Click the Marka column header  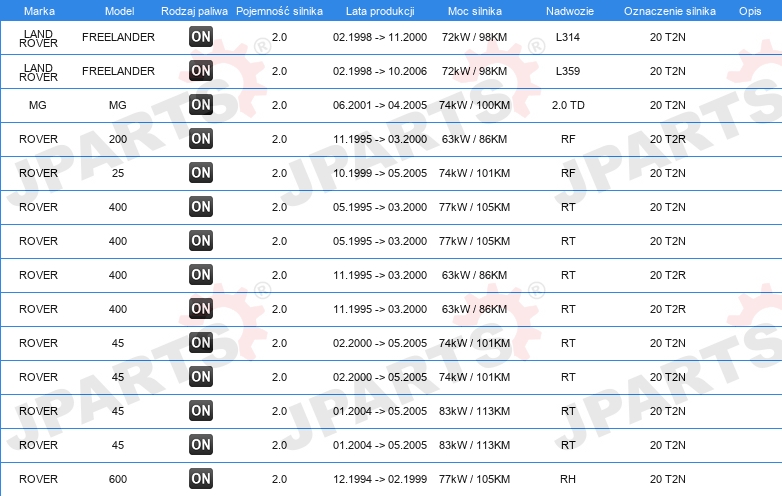(39, 11)
